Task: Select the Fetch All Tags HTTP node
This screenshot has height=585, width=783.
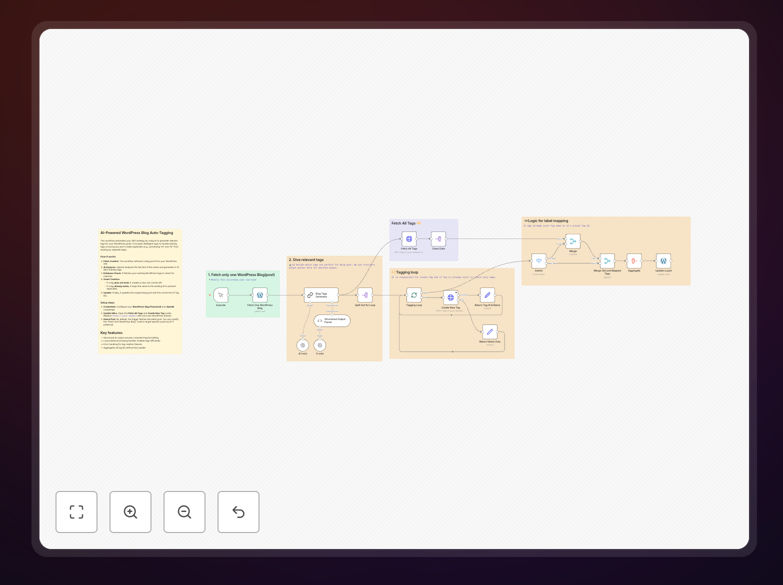Action: coord(409,239)
